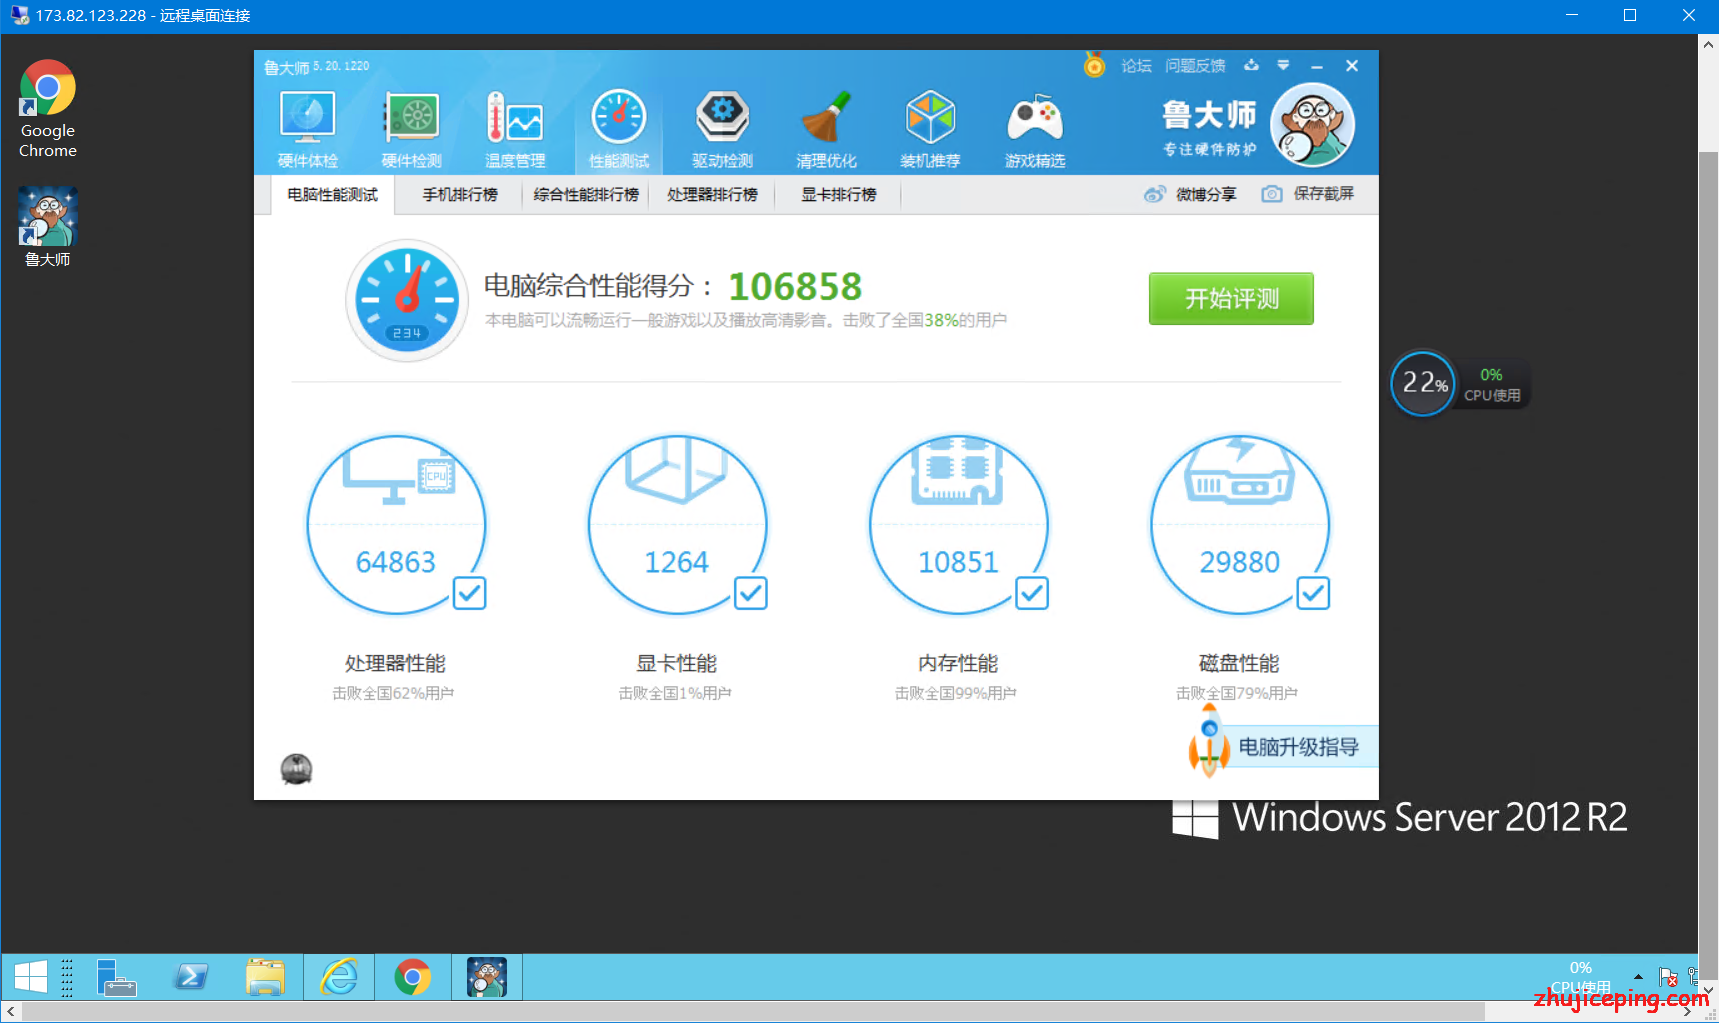Click 微博分享 share text
The width and height of the screenshot is (1719, 1023).
click(1206, 194)
